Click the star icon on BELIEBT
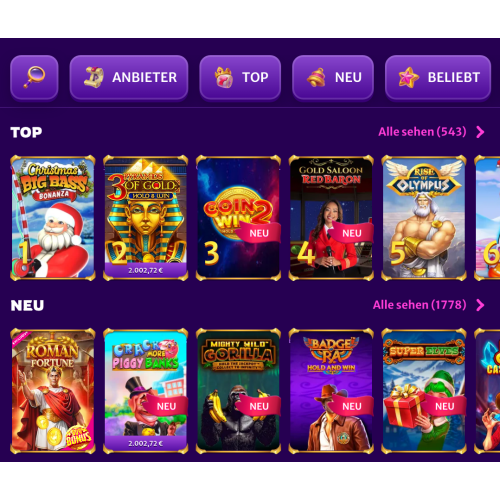This screenshot has height=500, width=500. [x=409, y=77]
